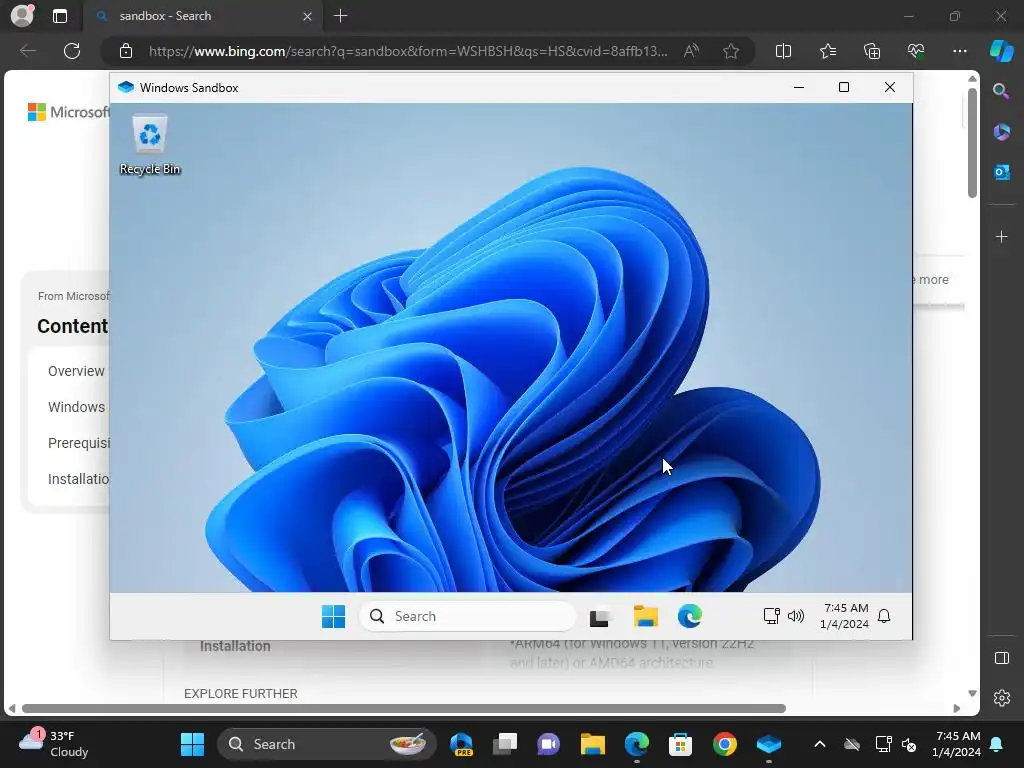The height and width of the screenshot is (768, 1024).
Task: Open Copilot preview on host taskbar
Action: click(461, 744)
